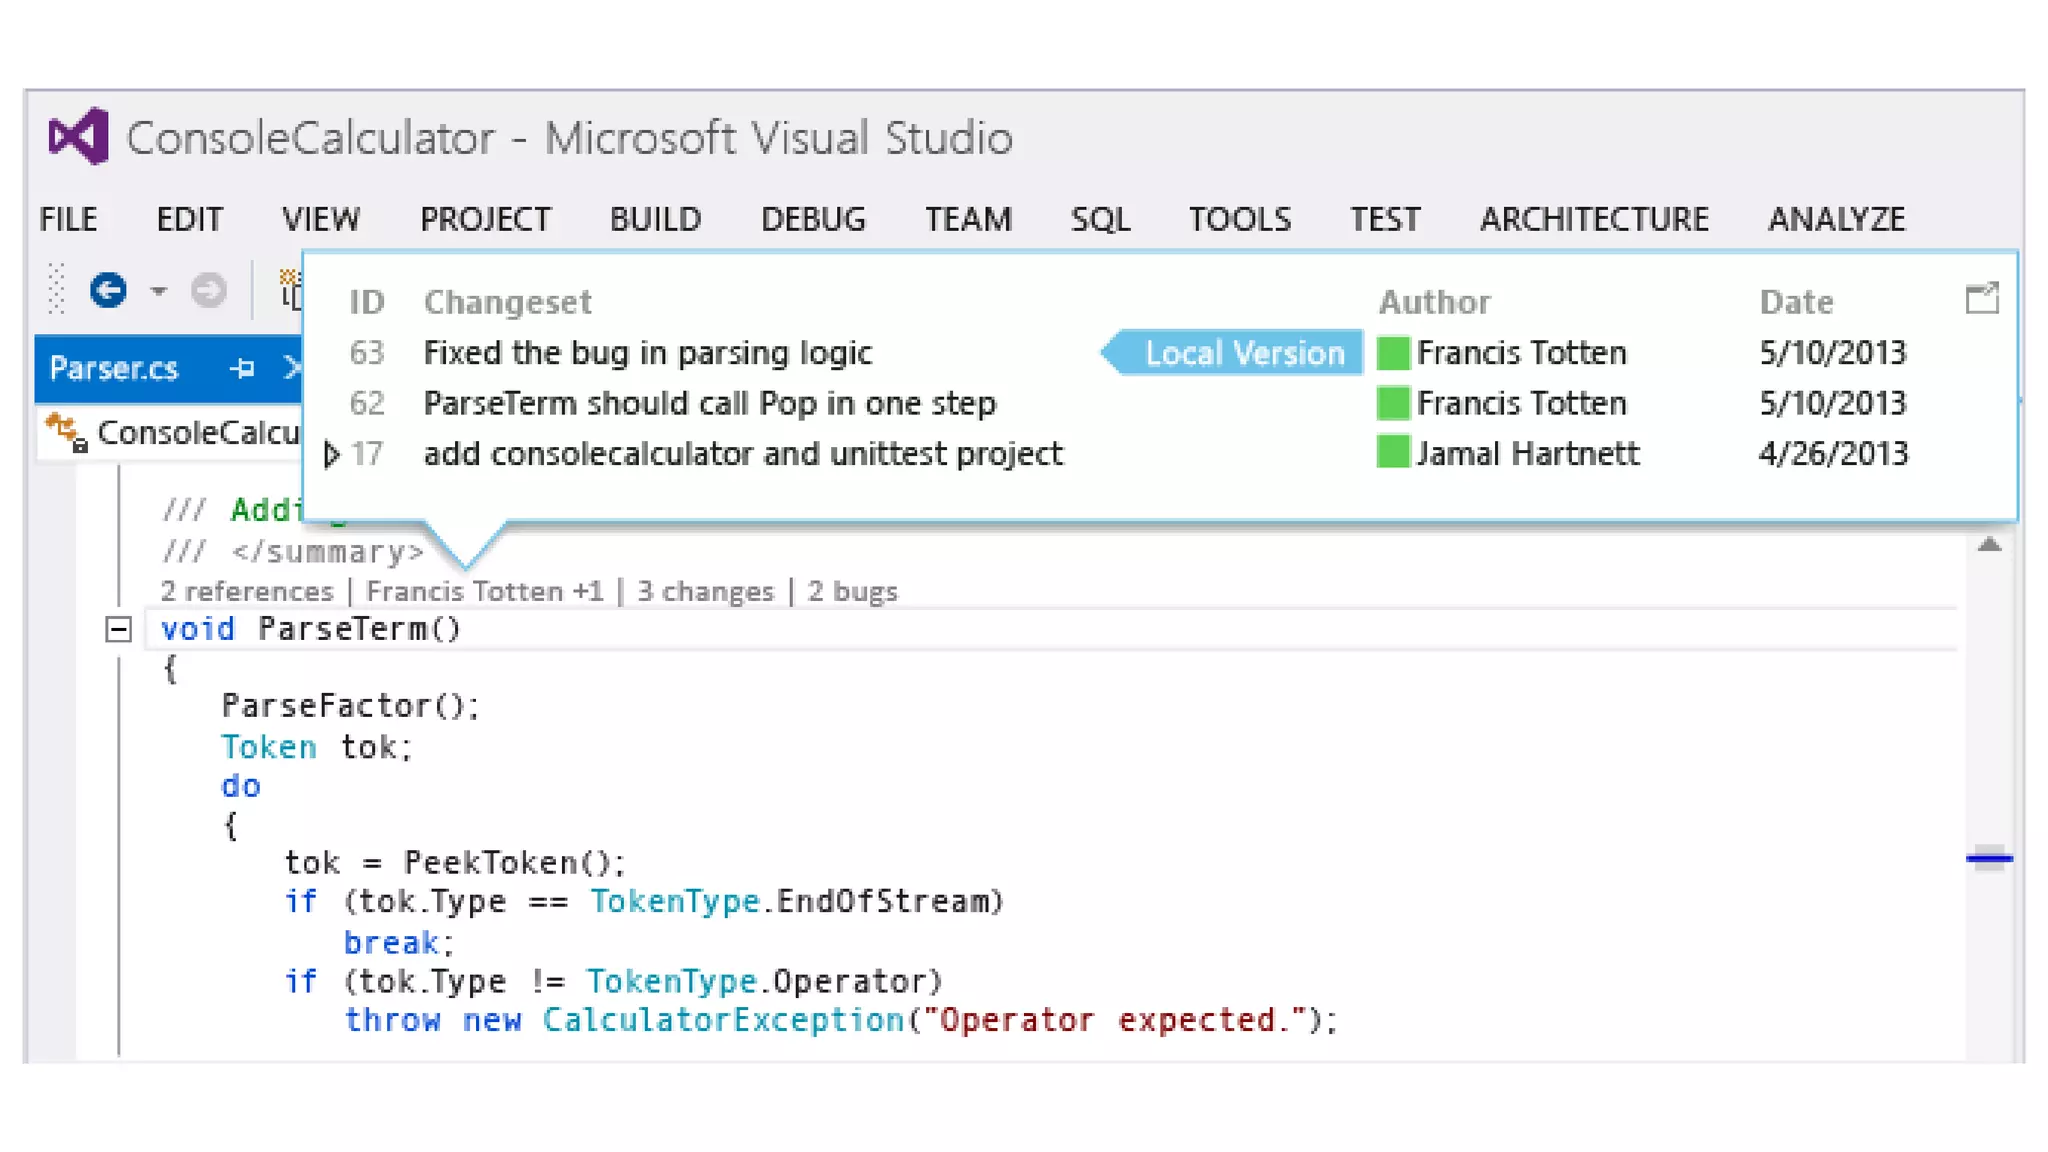The width and height of the screenshot is (2048, 1152).
Task: Click green status square for Jamal Hartnett
Action: 1392,453
